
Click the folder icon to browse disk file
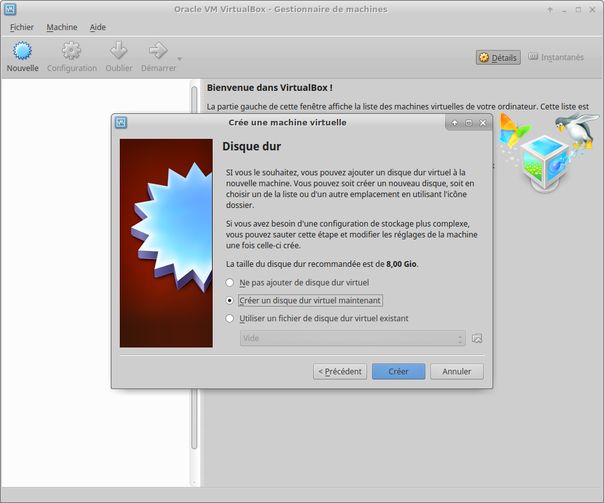point(477,338)
